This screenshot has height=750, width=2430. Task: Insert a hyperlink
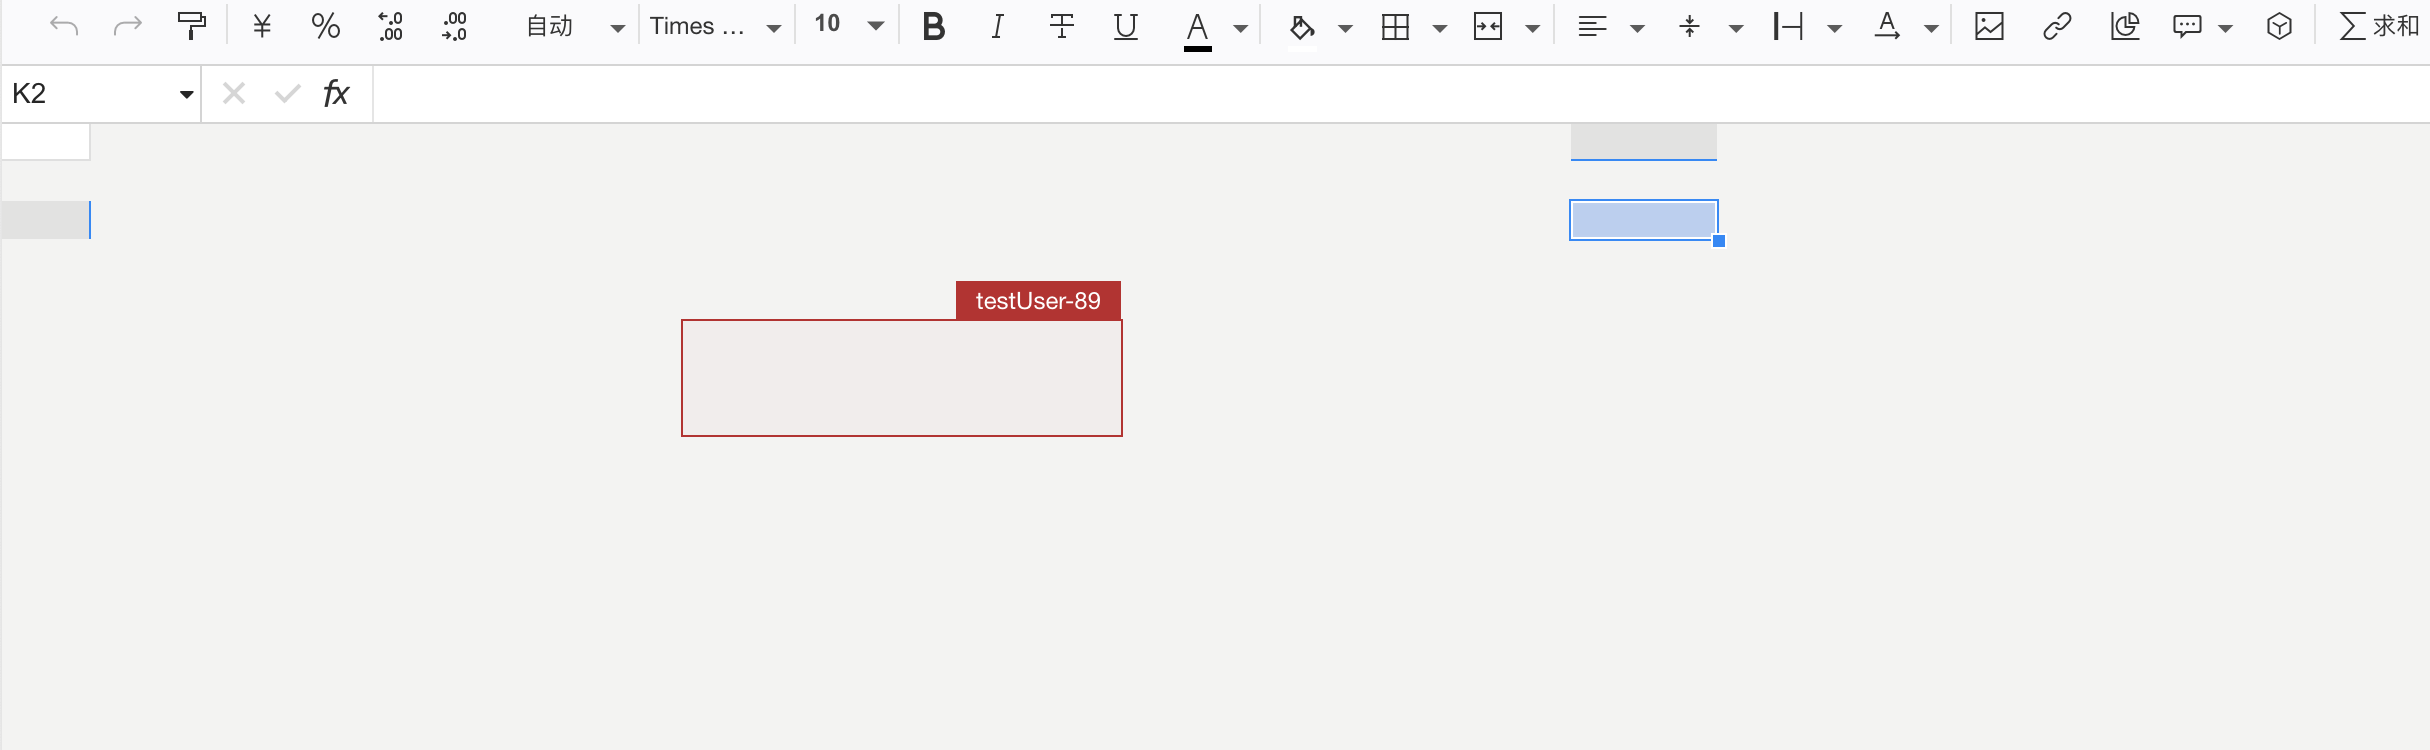coord(2057,26)
